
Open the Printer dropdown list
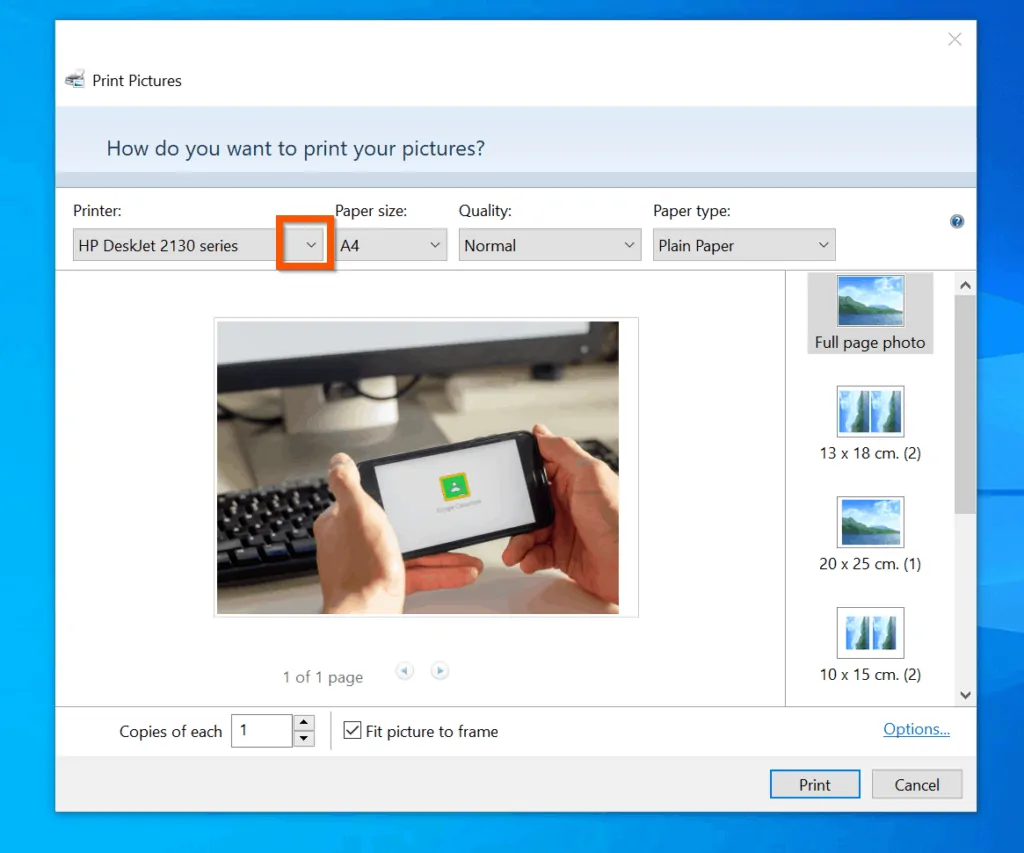point(311,245)
